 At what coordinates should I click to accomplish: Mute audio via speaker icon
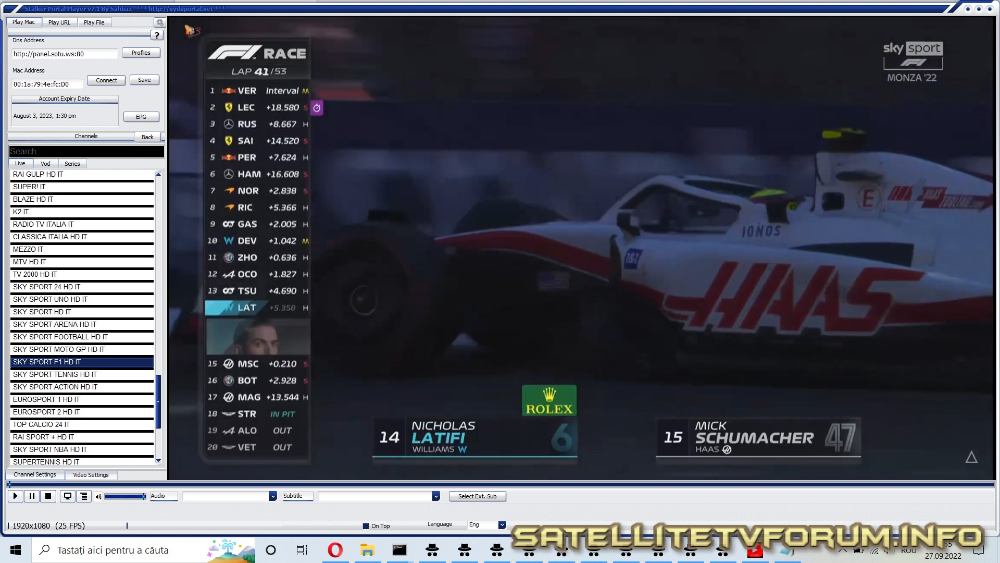99,496
